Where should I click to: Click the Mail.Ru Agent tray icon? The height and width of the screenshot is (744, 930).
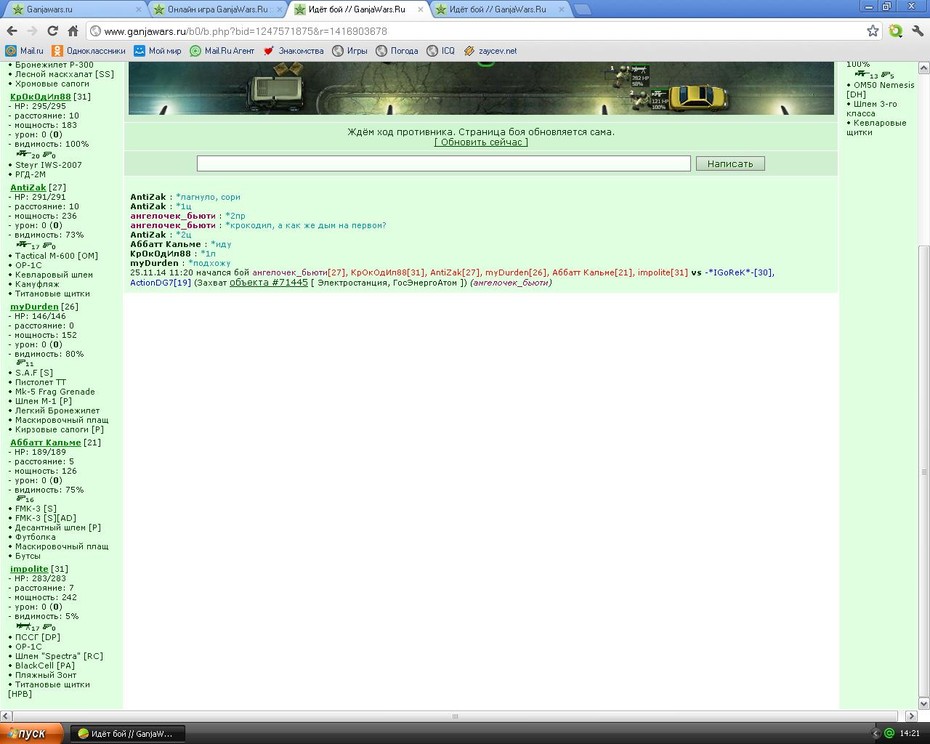889,733
